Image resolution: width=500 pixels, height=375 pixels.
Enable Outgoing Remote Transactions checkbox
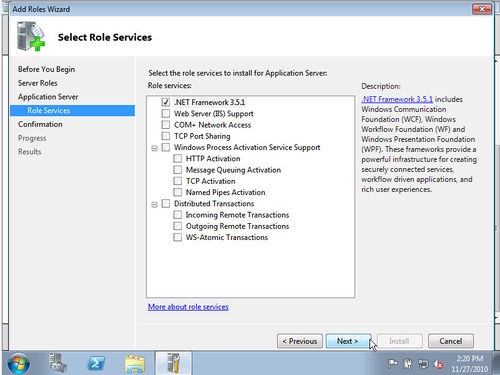point(178,226)
